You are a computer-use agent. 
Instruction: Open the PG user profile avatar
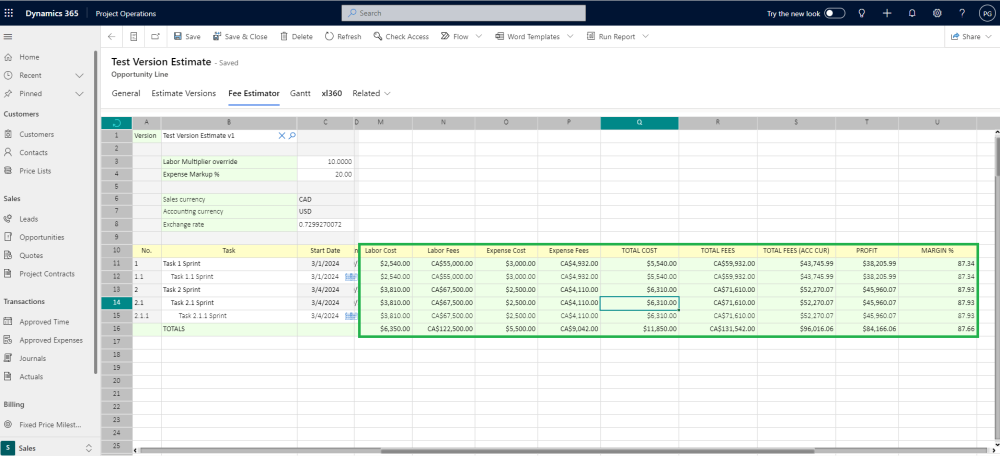tap(987, 13)
